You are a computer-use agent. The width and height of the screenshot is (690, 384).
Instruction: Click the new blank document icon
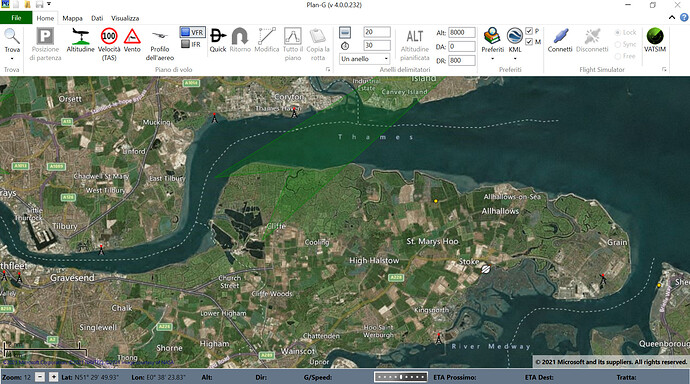click(x=16, y=4)
